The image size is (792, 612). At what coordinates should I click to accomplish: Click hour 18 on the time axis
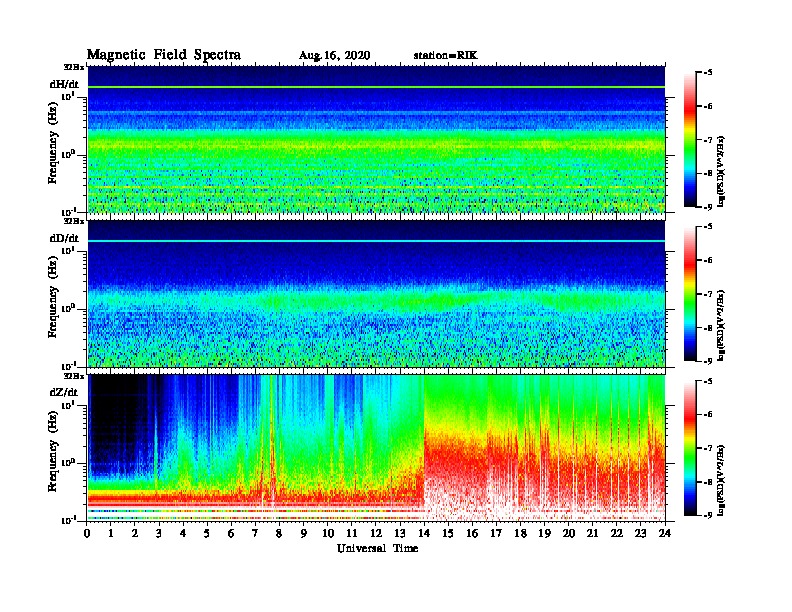pos(520,534)
